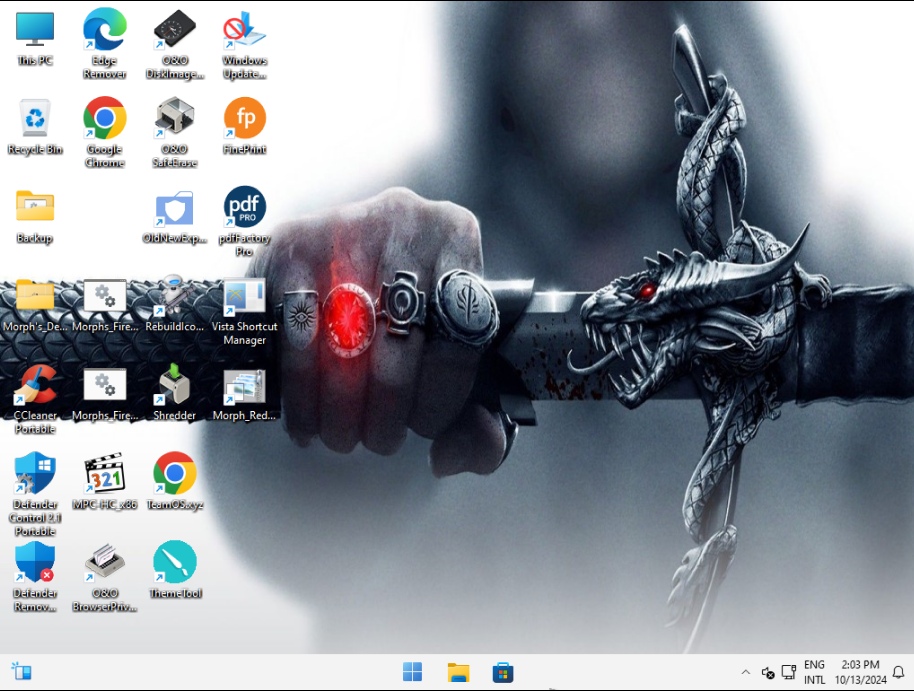Click the network tray icon

[x=789, y=672]
